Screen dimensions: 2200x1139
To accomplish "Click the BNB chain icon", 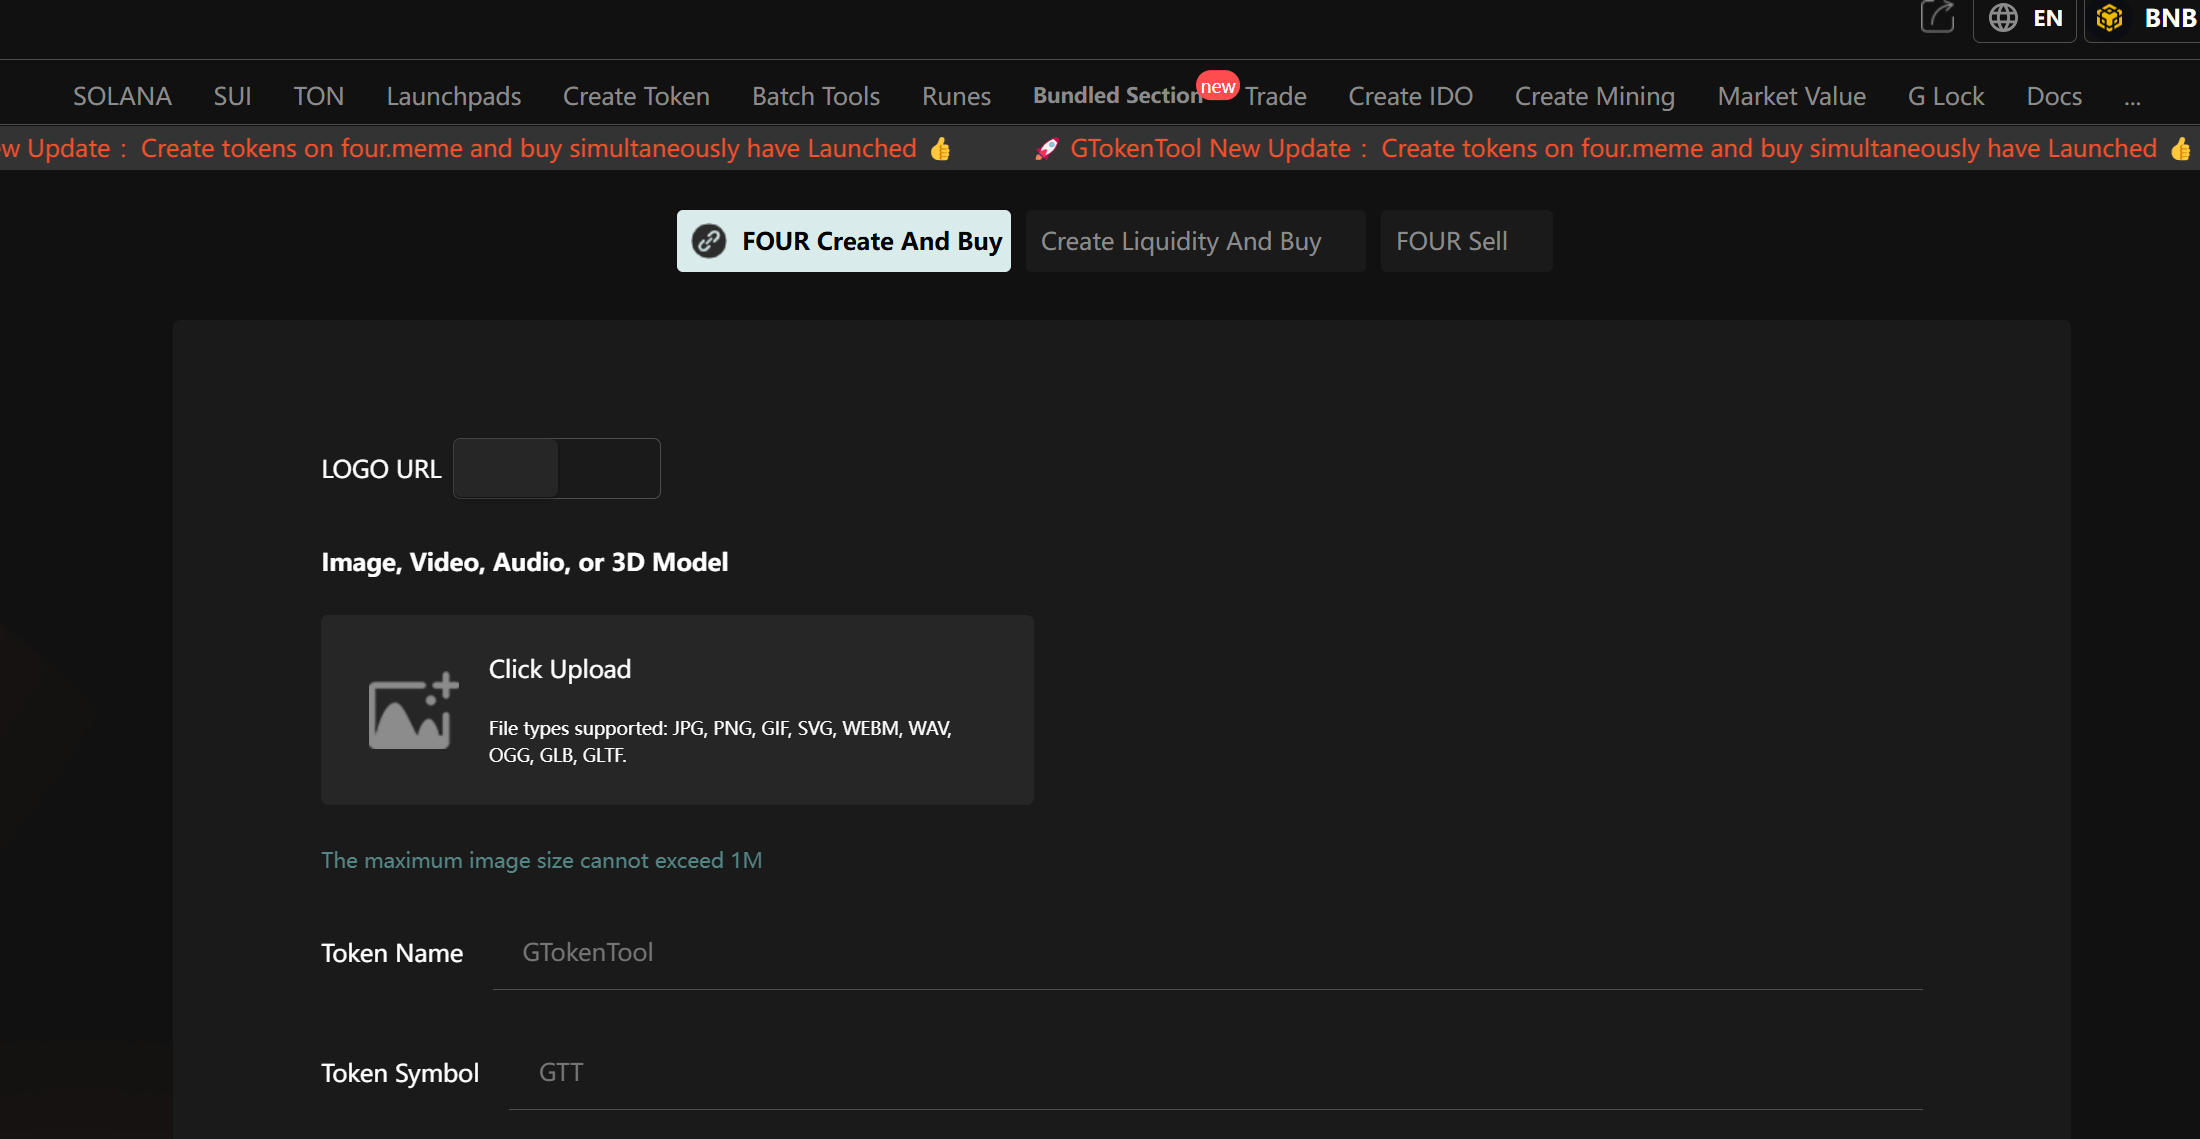I will tap(2110, 17).
